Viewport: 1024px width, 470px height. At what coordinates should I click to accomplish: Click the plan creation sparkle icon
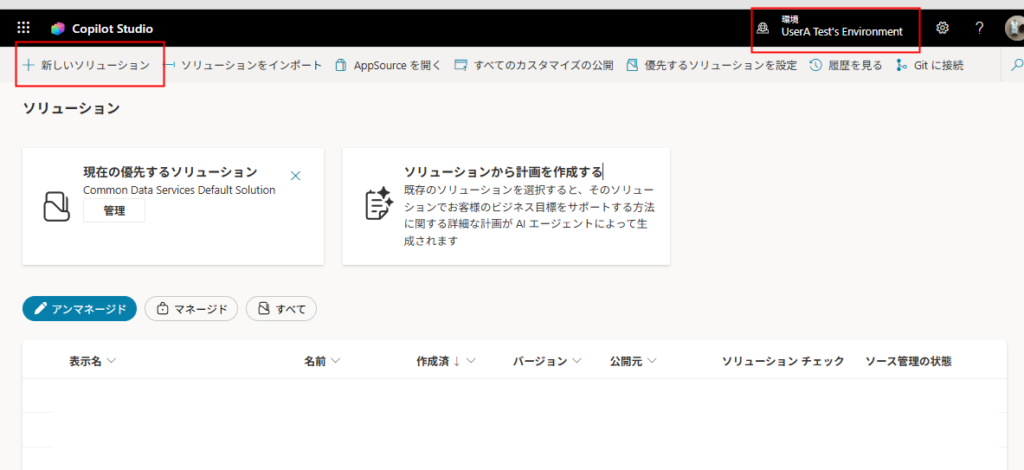click(x=377, y=204)
